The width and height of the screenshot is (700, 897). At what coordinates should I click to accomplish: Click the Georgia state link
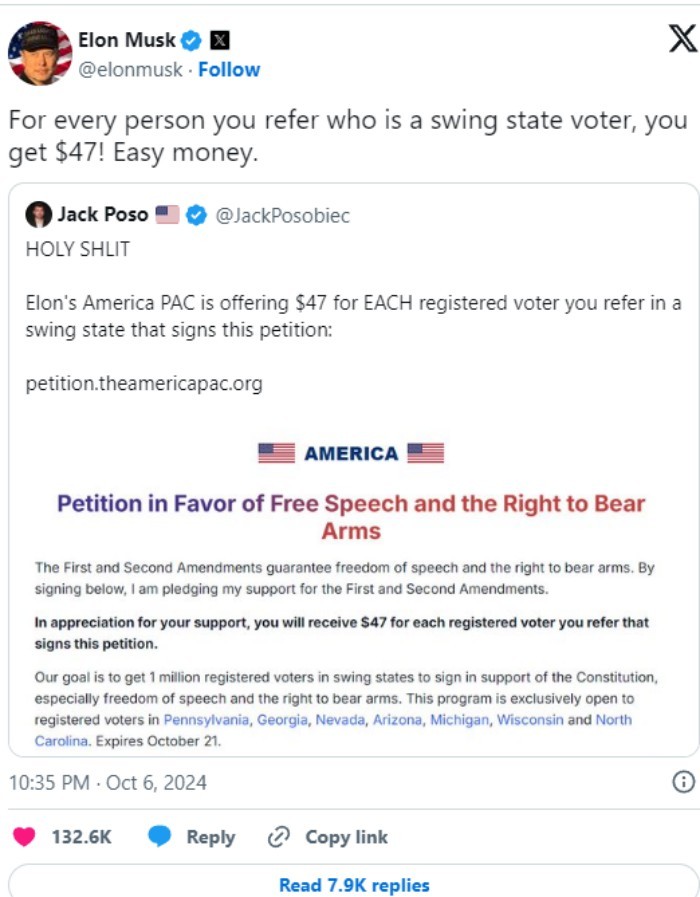point(281,720)
